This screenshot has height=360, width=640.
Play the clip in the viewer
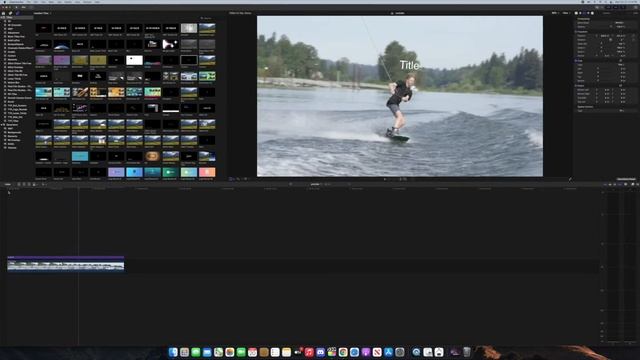[384, 179]
